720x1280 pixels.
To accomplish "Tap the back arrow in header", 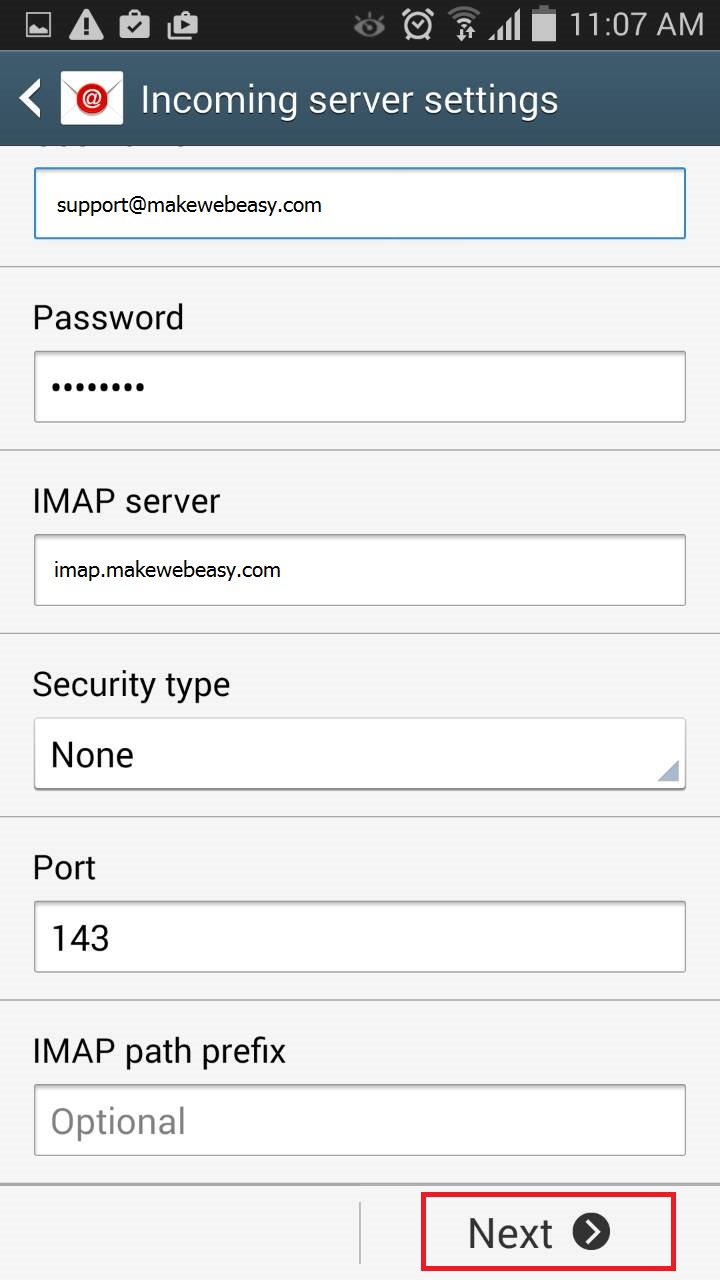I will (x=31, y=99).
